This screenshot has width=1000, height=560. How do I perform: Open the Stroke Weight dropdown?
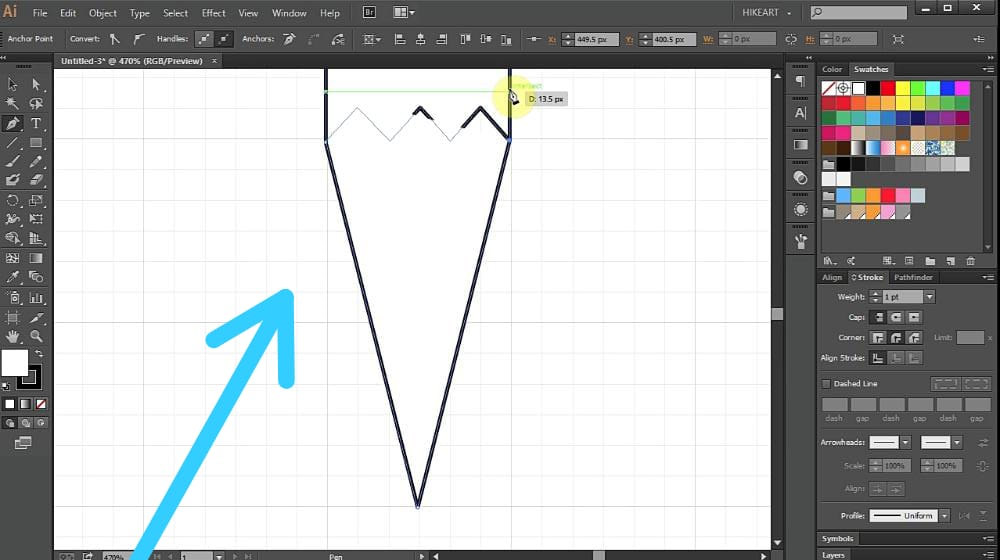929,297
